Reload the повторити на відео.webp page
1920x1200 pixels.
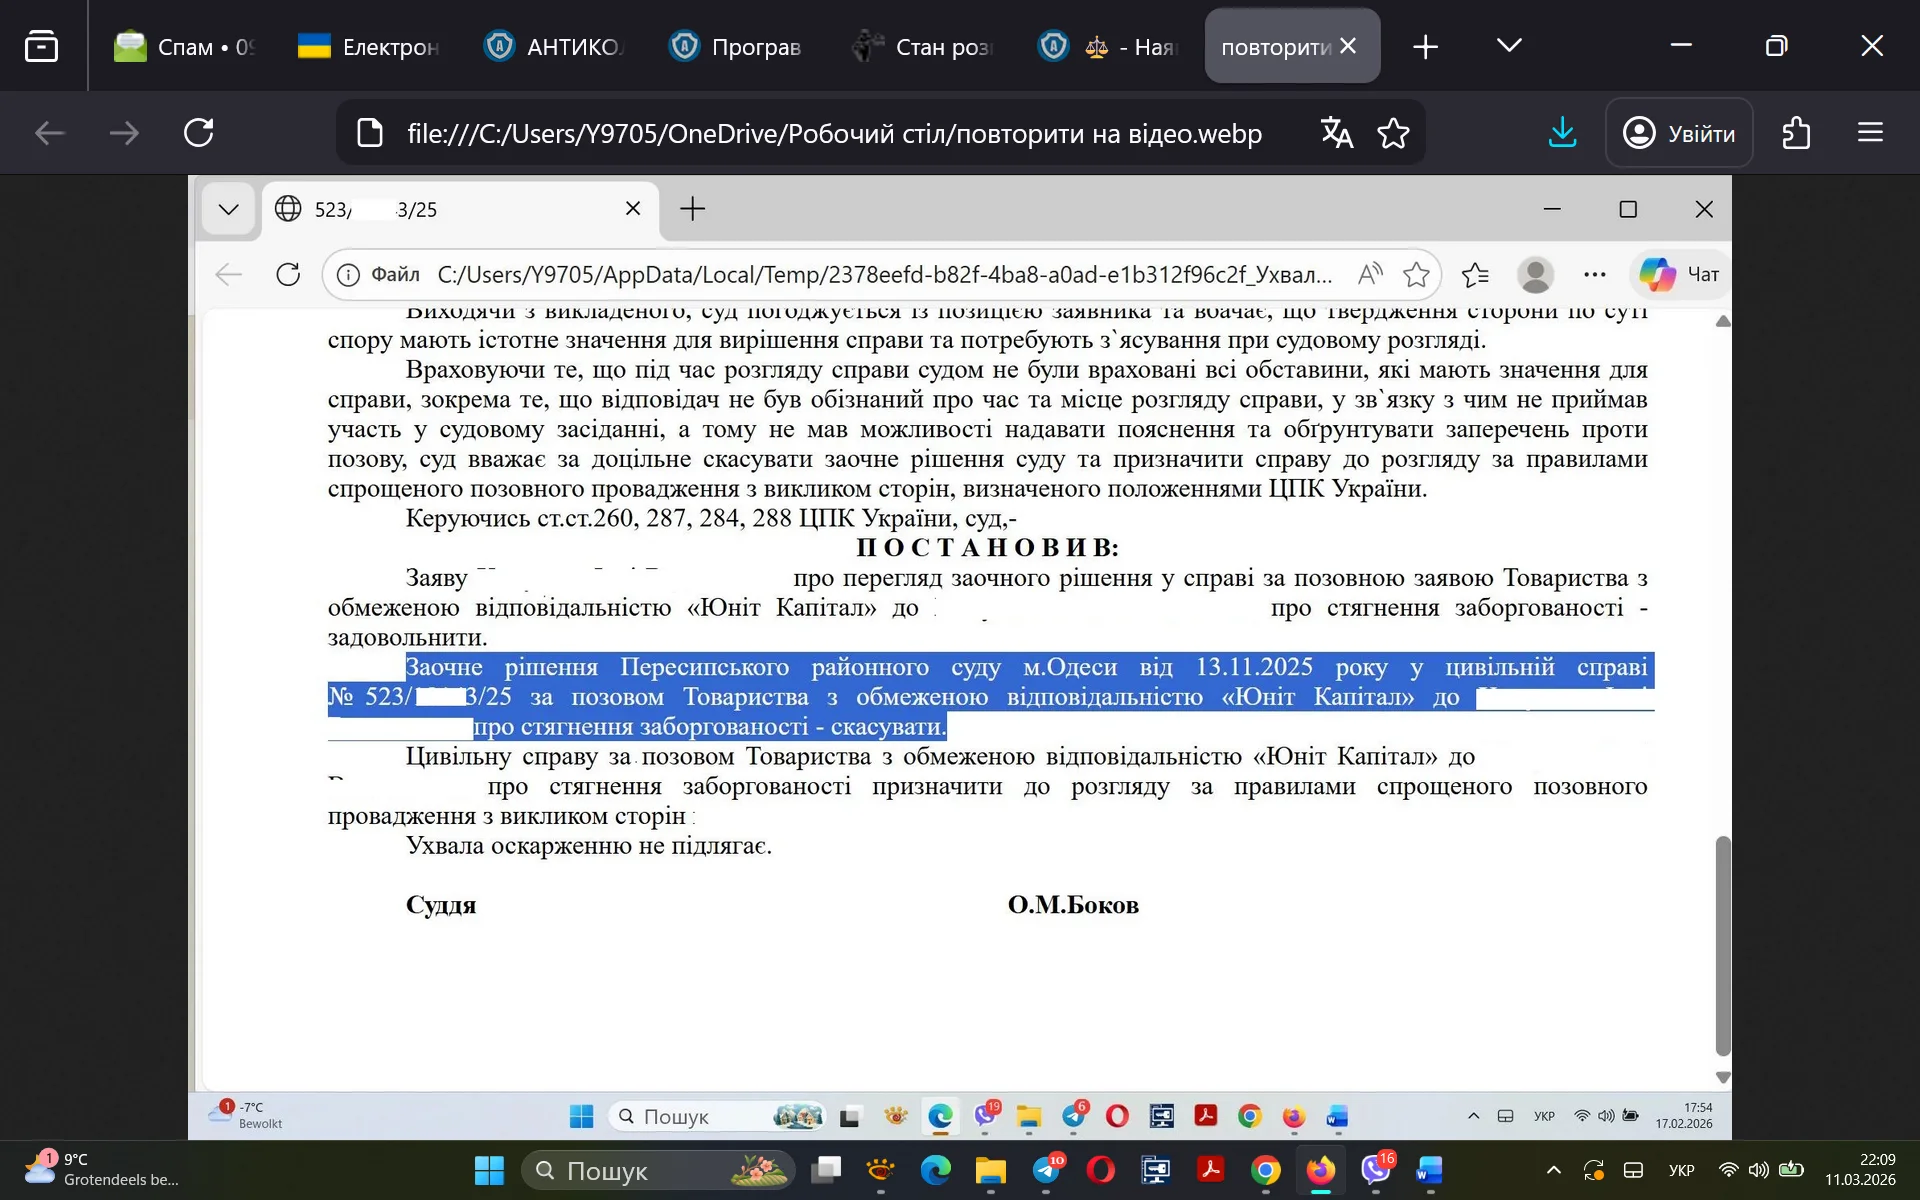pos(199,133)
